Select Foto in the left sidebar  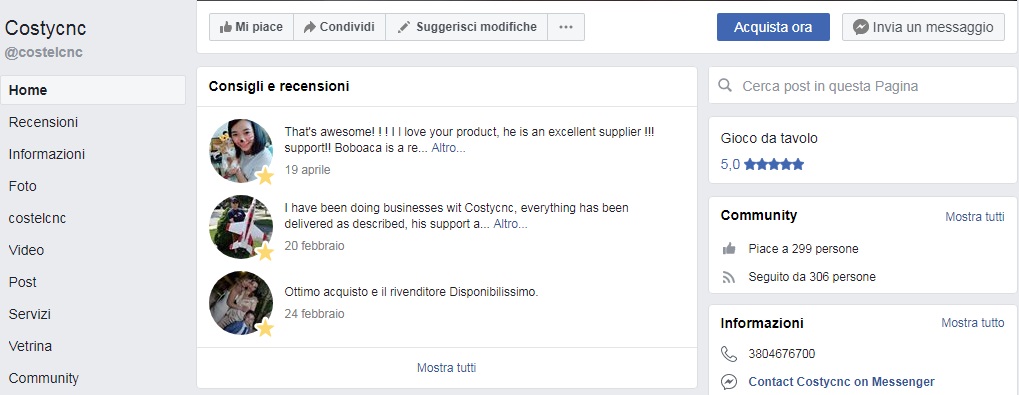23,186
